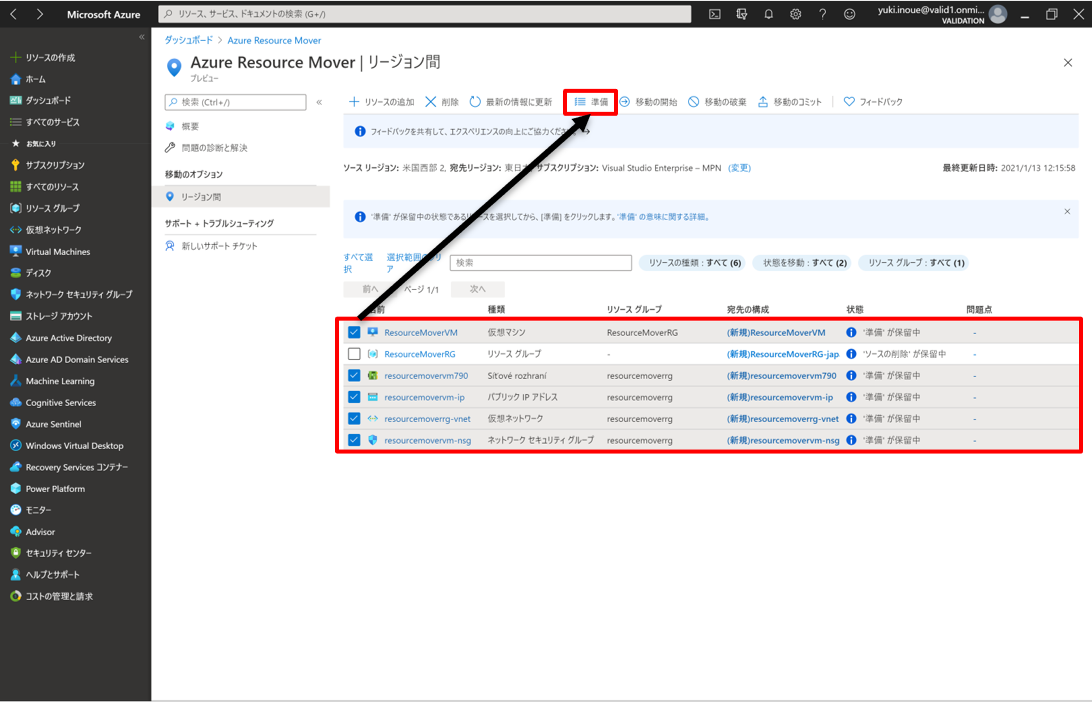Open ダッシュボード in the sidebar
The height and width of the screenshot is (702, 1092).
[40, 100]
